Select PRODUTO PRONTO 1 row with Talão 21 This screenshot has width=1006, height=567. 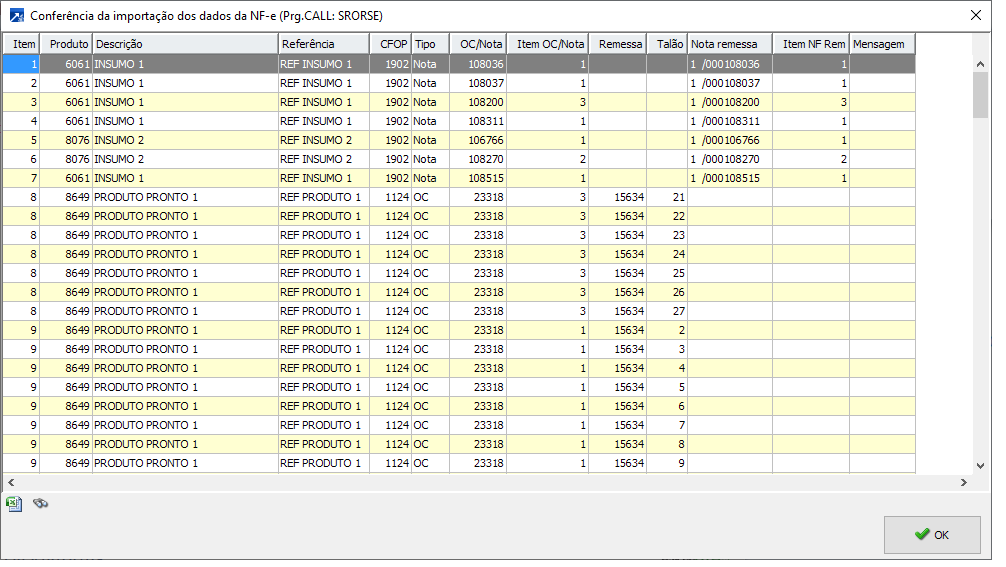click(x=185, y=197)
